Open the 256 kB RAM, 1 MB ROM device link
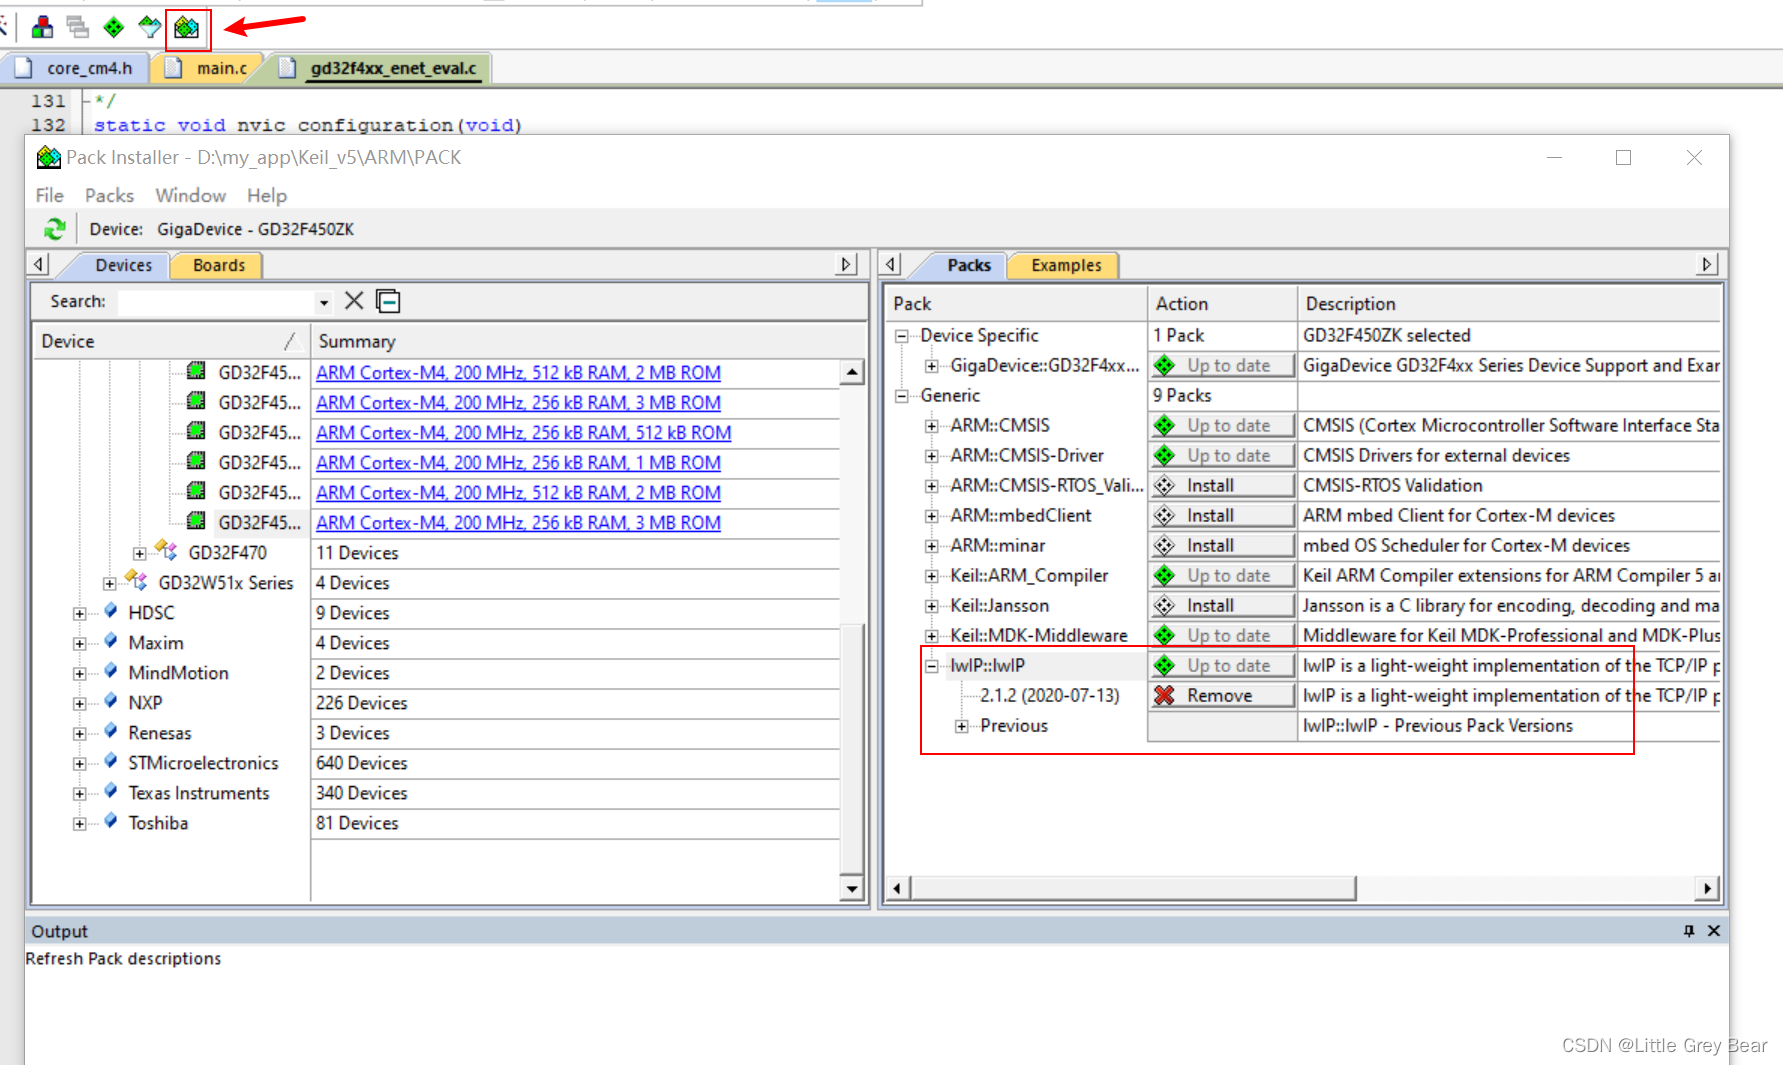This screenshot has height=1065, width=1783. pos(518,463)
